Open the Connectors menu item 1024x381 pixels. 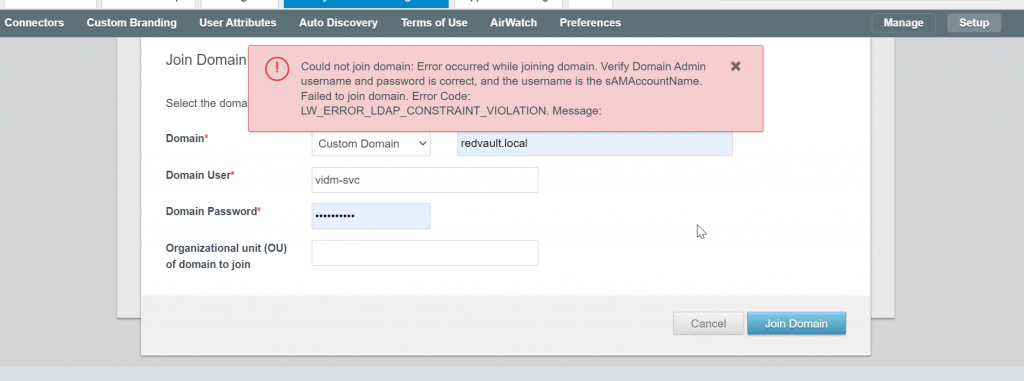34,23
